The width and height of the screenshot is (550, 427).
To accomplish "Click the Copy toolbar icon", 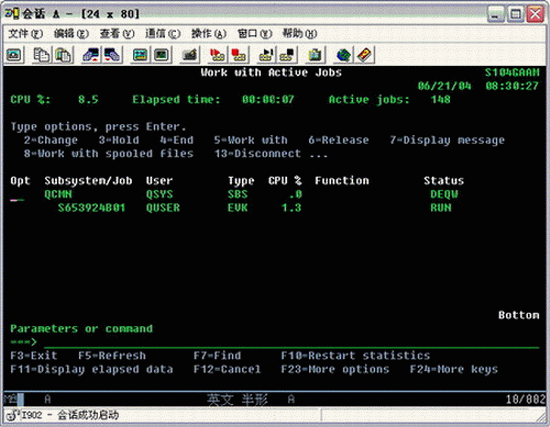I will [x=41, y=55].
